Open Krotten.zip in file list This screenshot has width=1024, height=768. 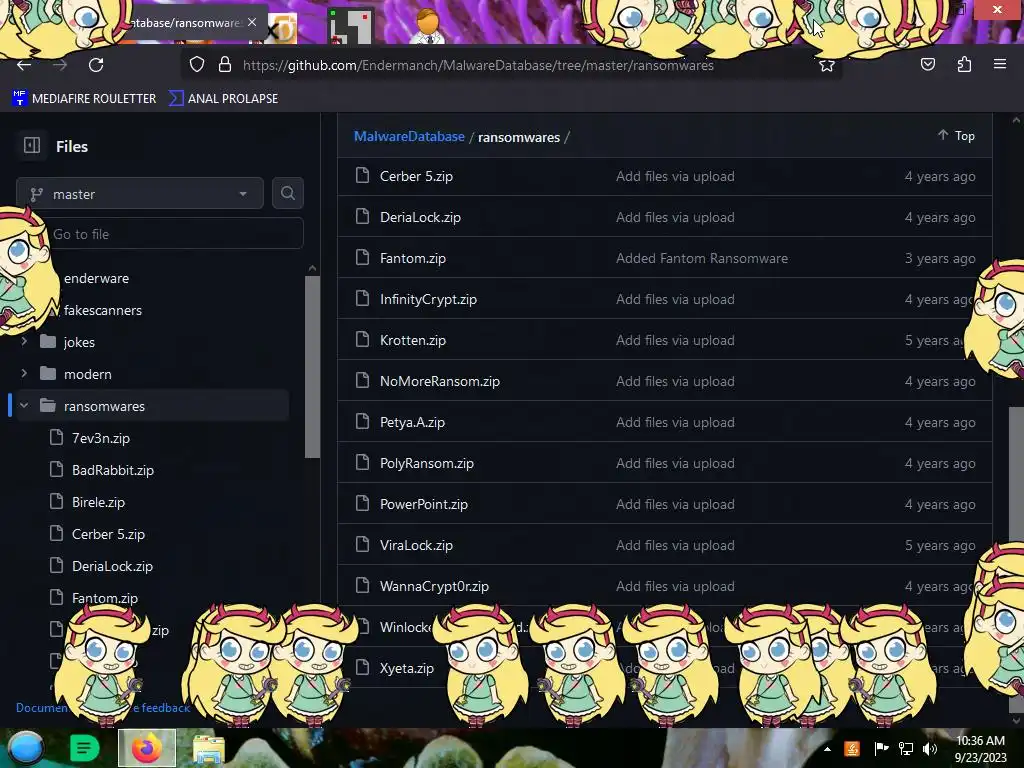[x=413, y=340]
